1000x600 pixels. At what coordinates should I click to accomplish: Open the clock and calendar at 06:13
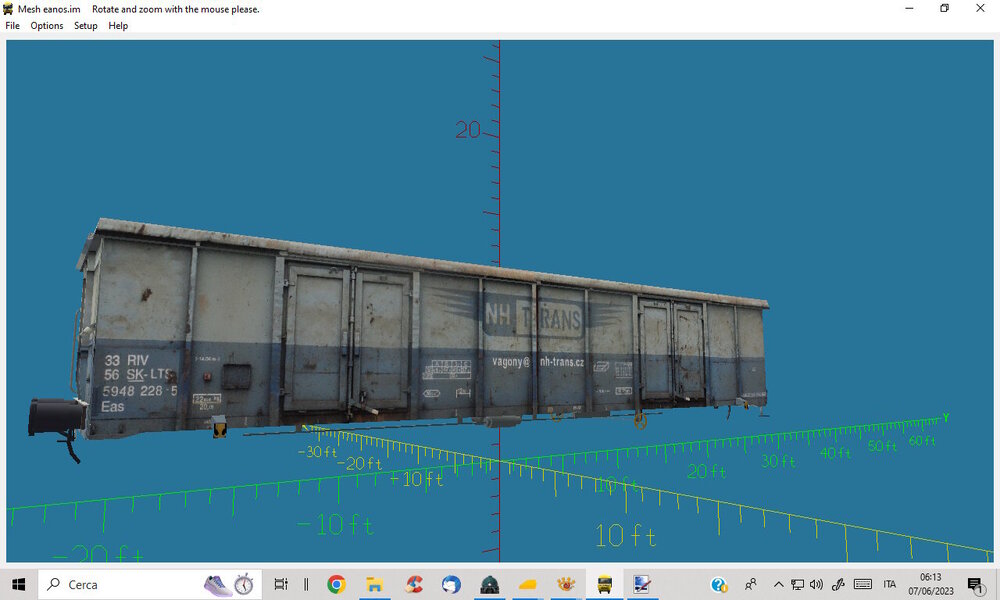pyautogui.click(x=930, y=584)
